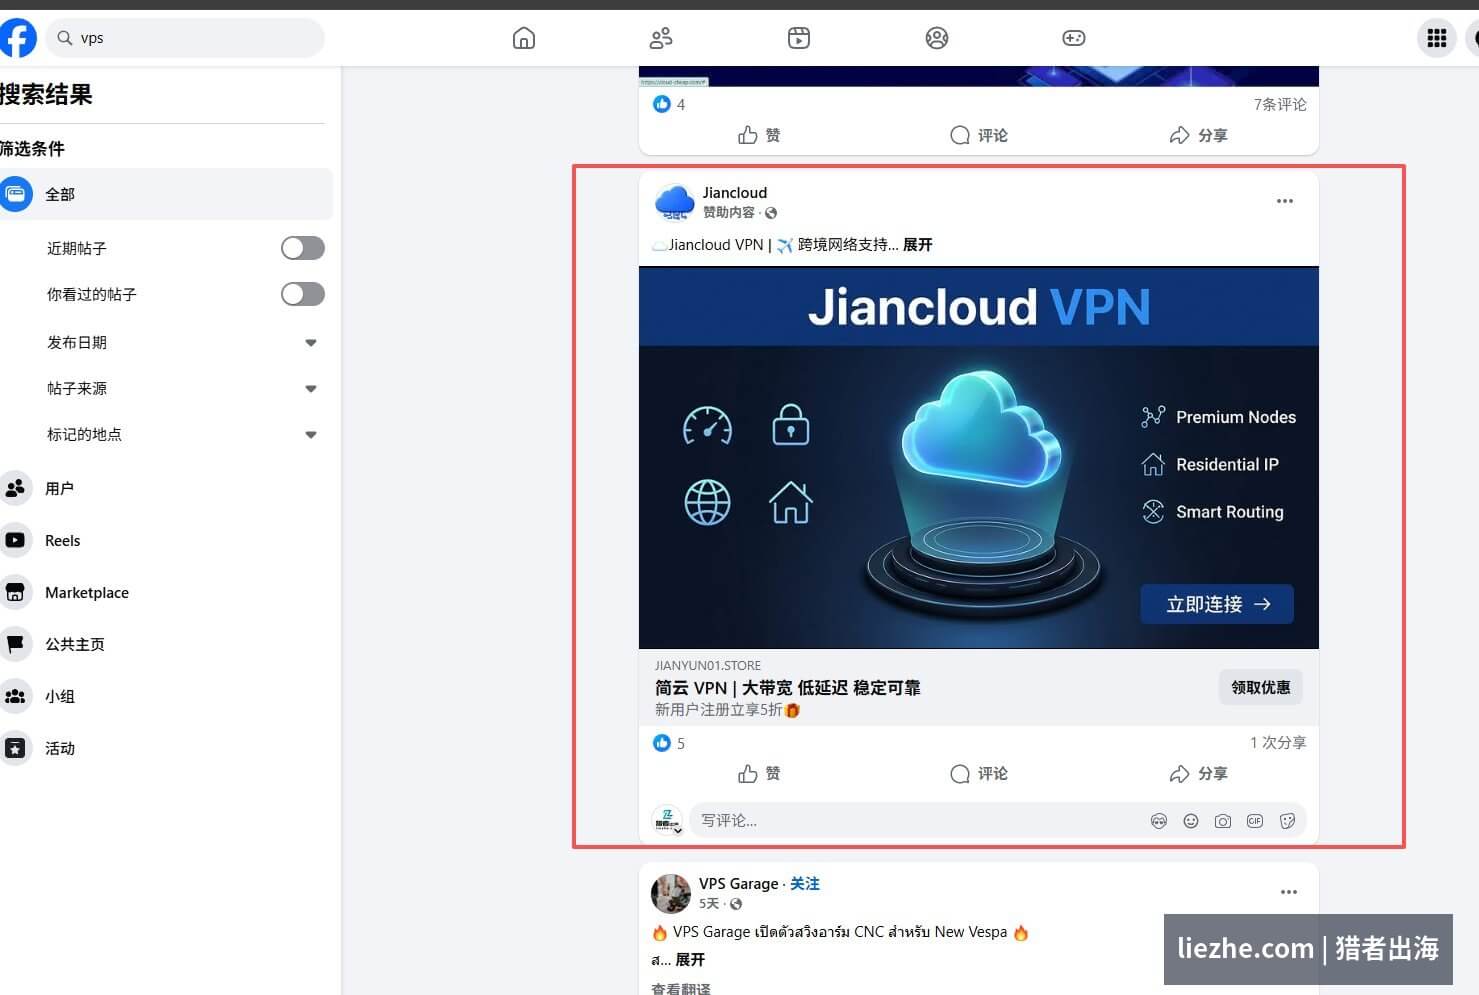1479x995 pixels.
Task: Insert a GIF in the comment
Action: click(1255, 821)
